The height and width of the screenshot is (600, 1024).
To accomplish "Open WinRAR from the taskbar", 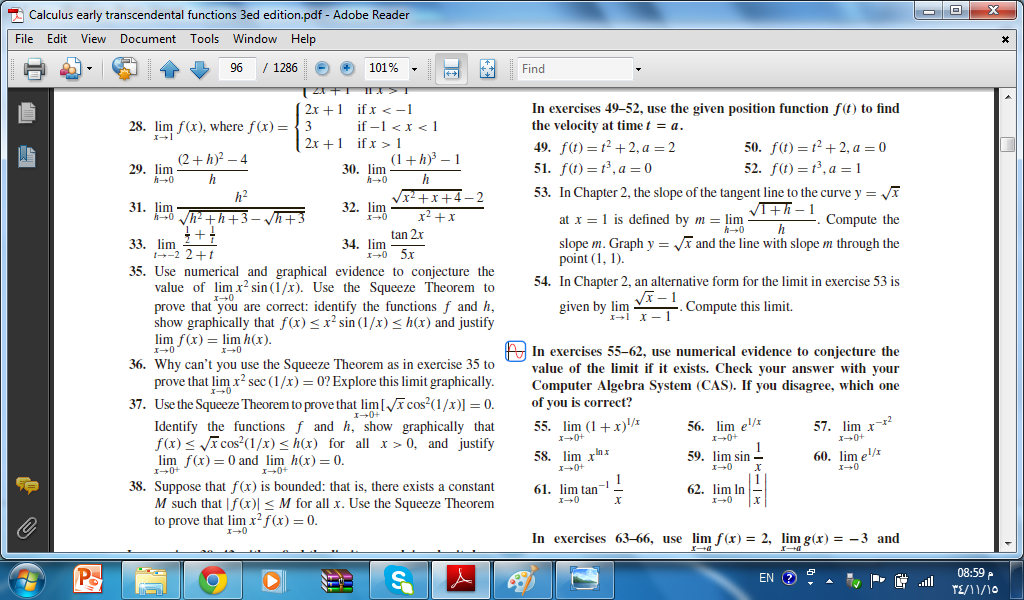I will tap(336, 580).
